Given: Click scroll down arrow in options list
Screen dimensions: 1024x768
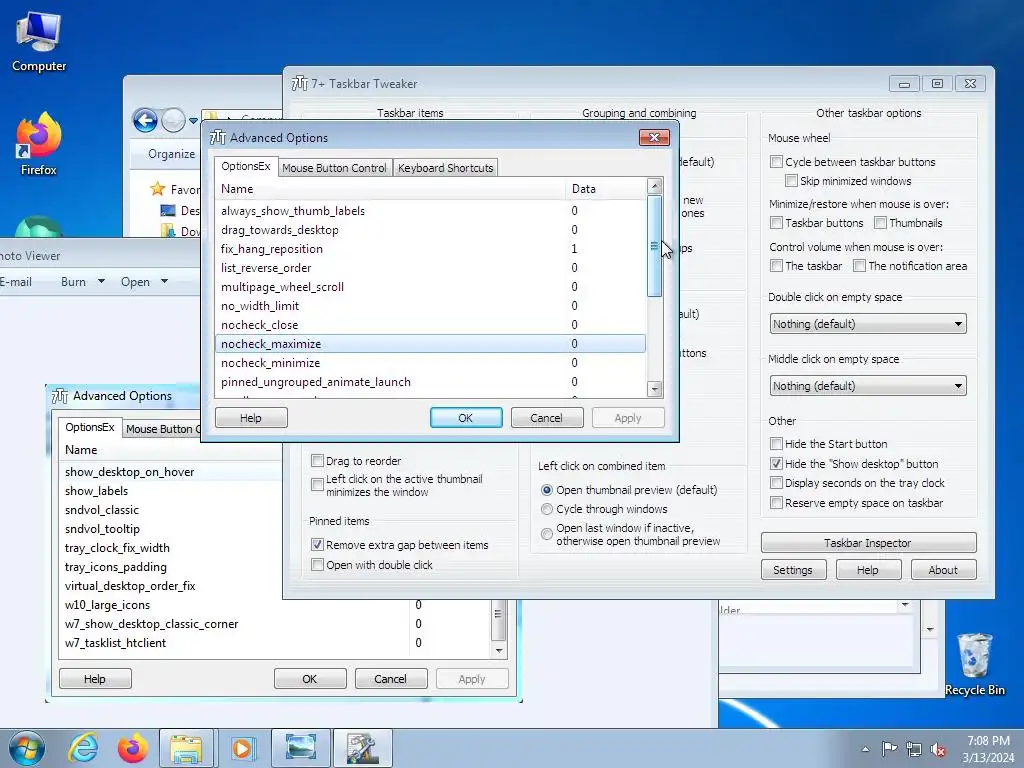Looking at the screenshot, I should tap(654, 389).
